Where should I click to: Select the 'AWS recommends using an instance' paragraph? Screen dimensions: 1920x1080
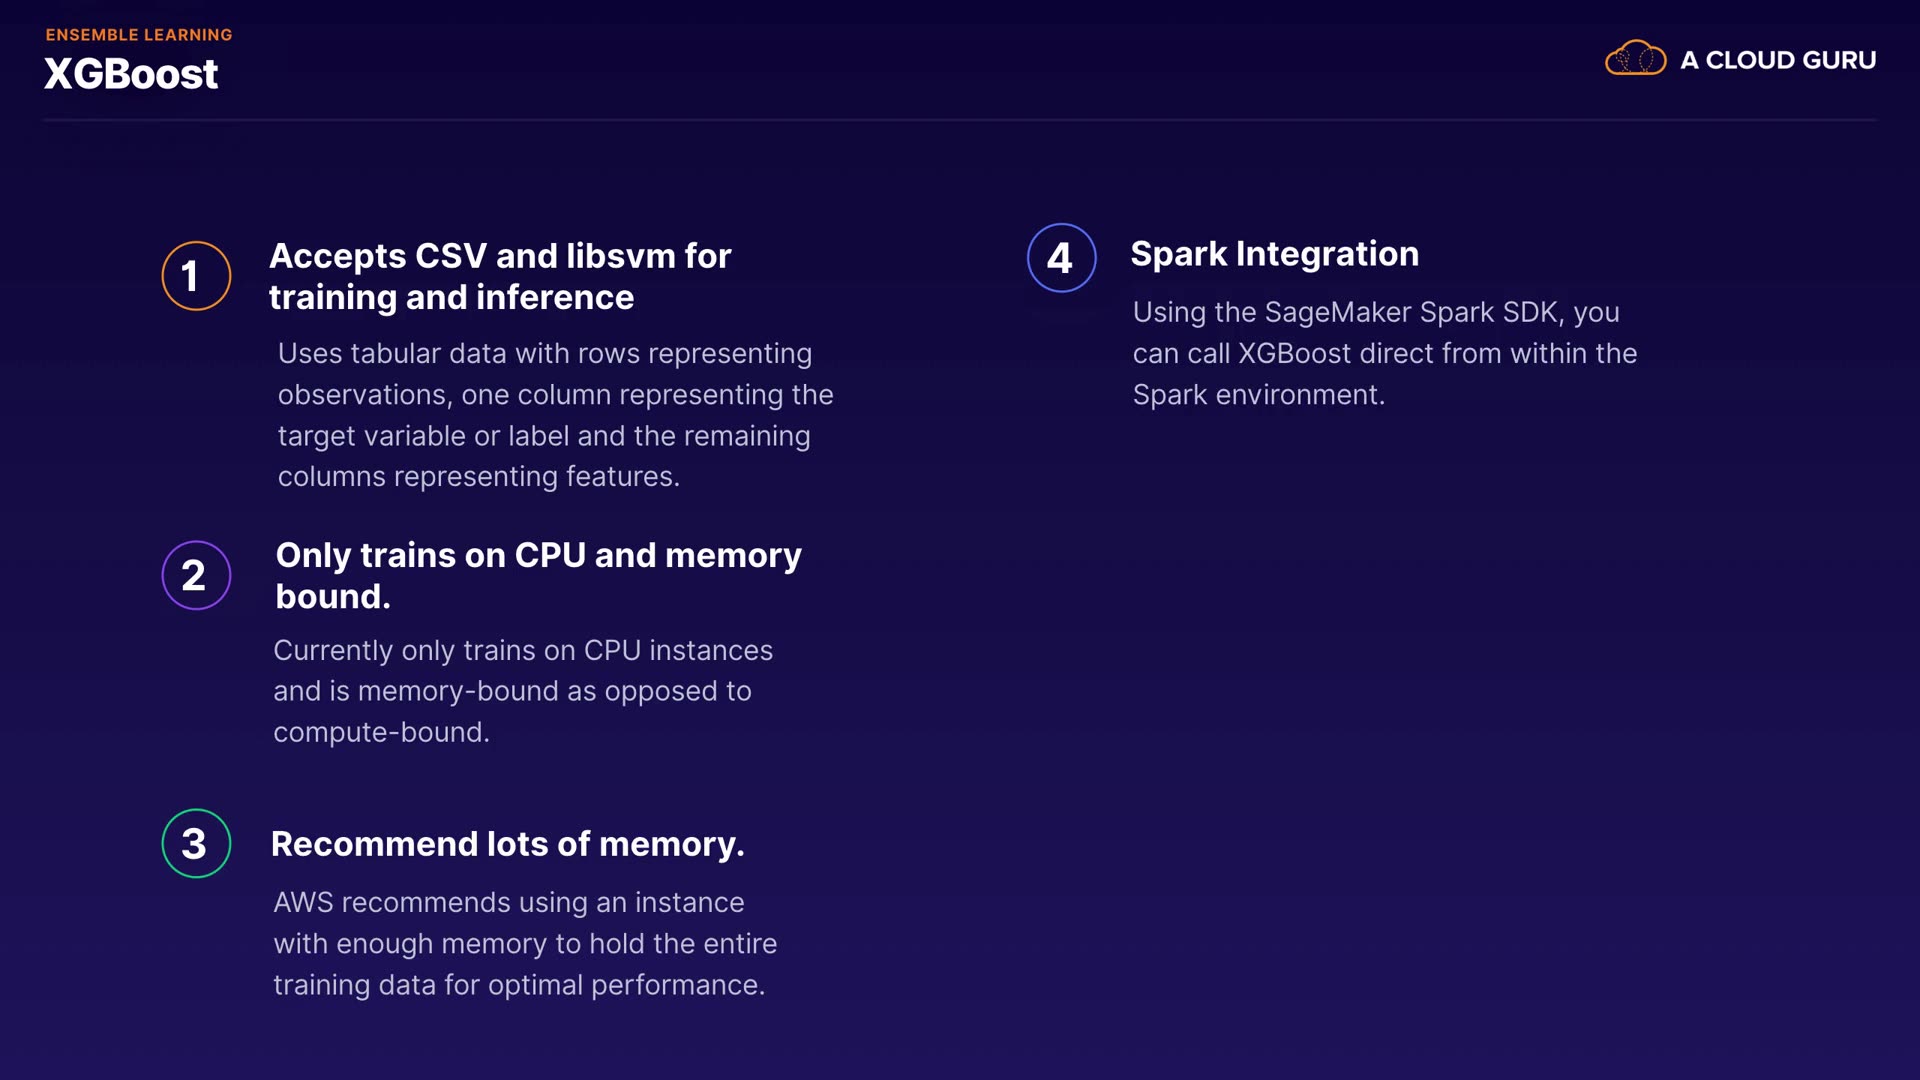click(524, 943)
